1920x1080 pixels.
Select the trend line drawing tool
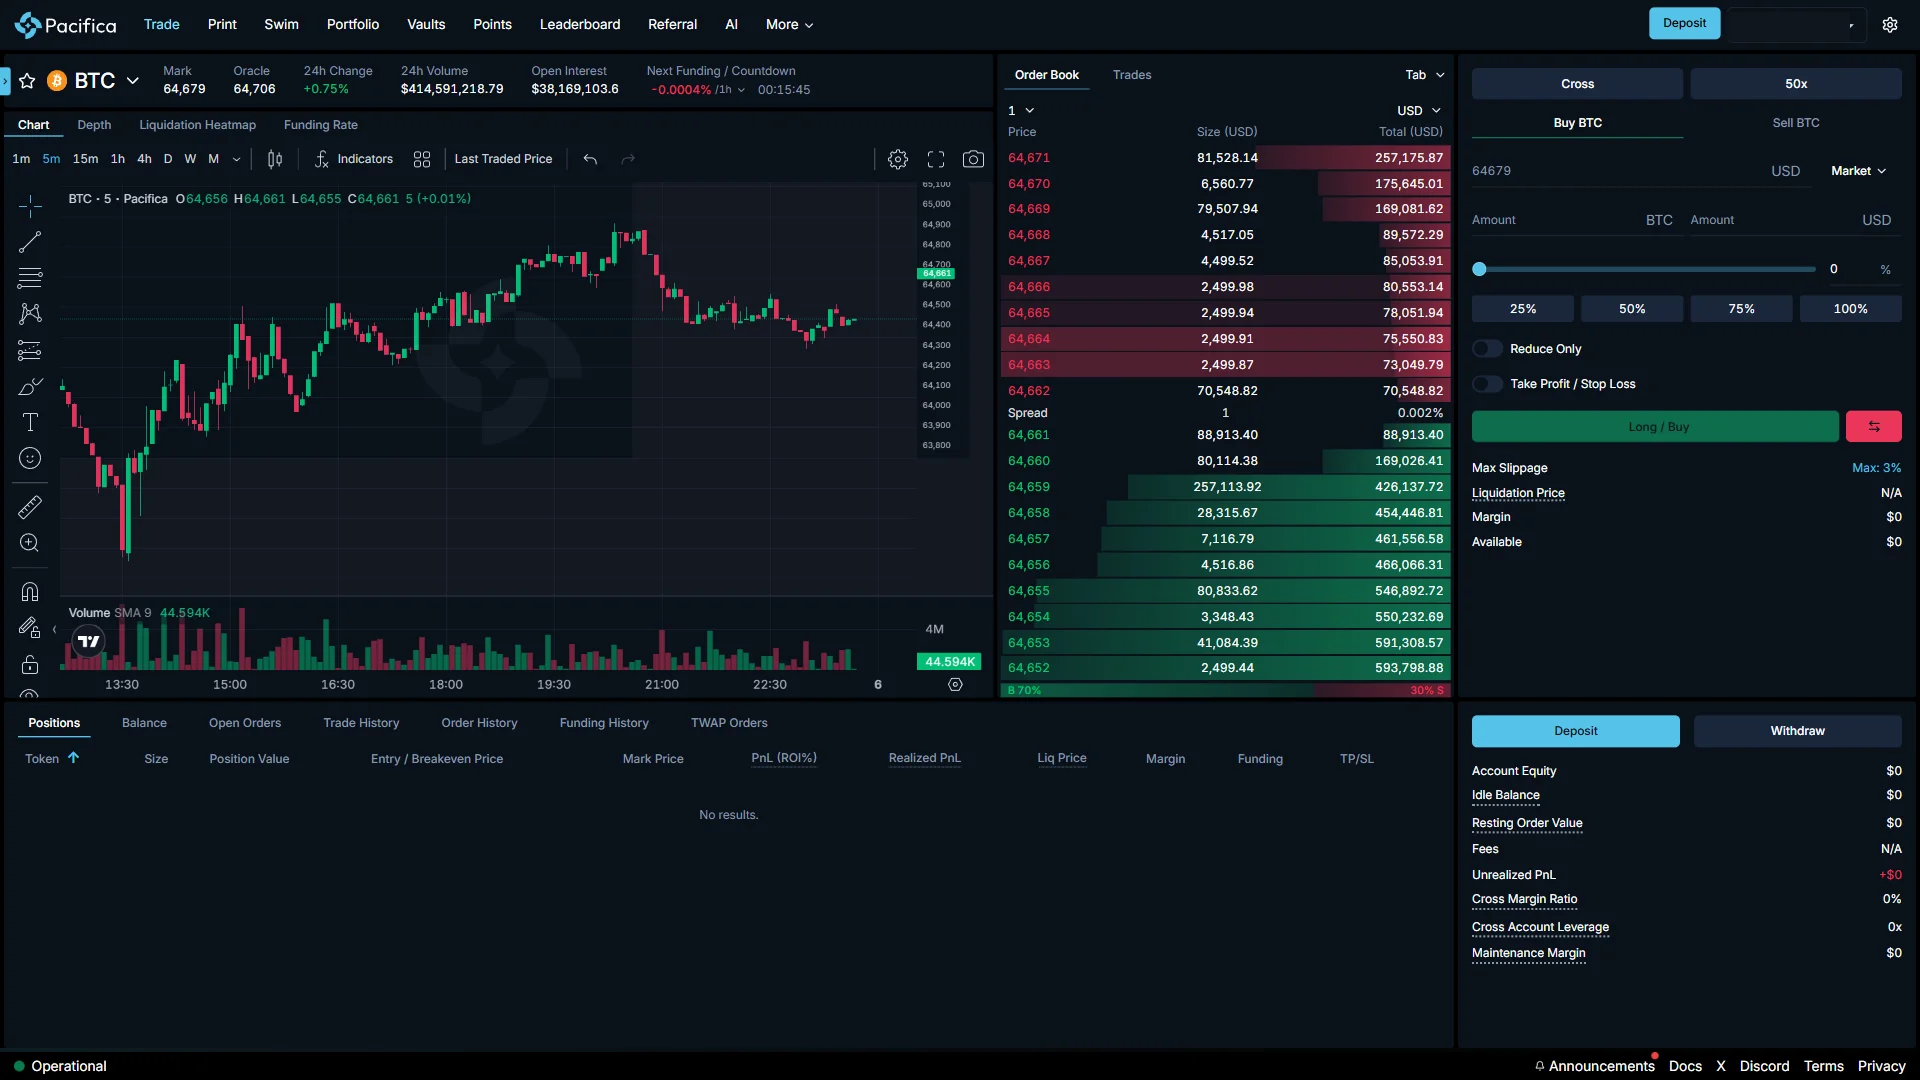tap(30, 242)
